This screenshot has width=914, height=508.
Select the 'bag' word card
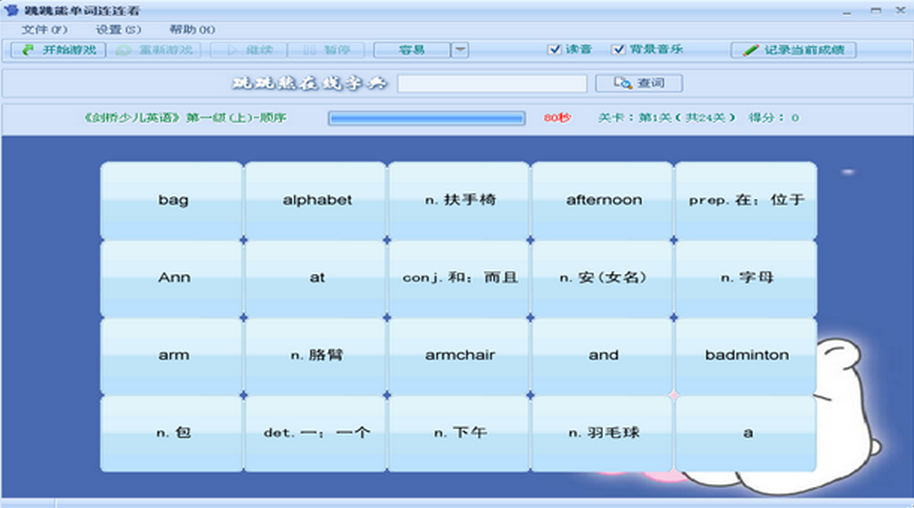tap(172, 201)
